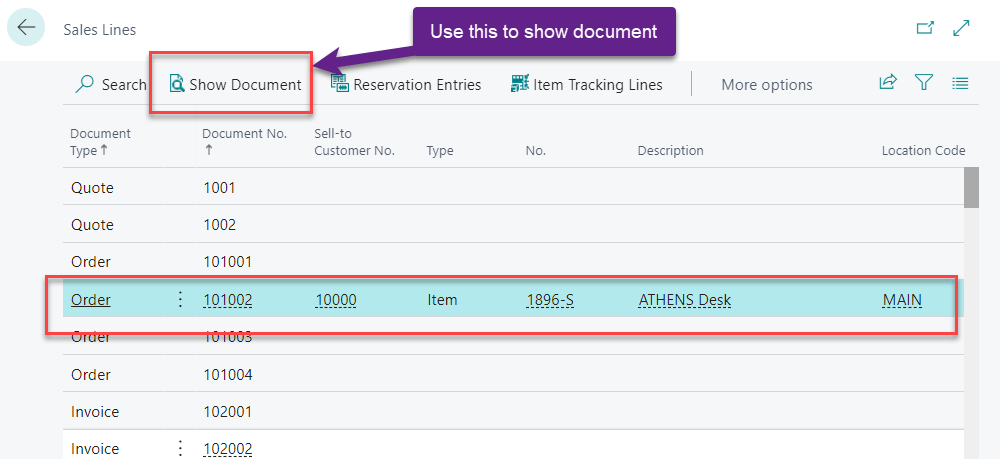1000x459 pixels.
Task: Sort by Document Type column header
Action: [100, 142]
